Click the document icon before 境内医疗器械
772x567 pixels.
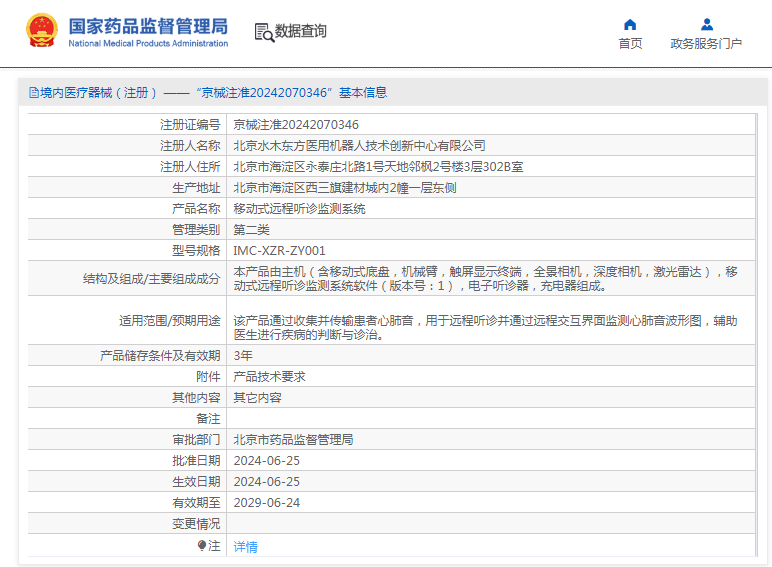33,93
